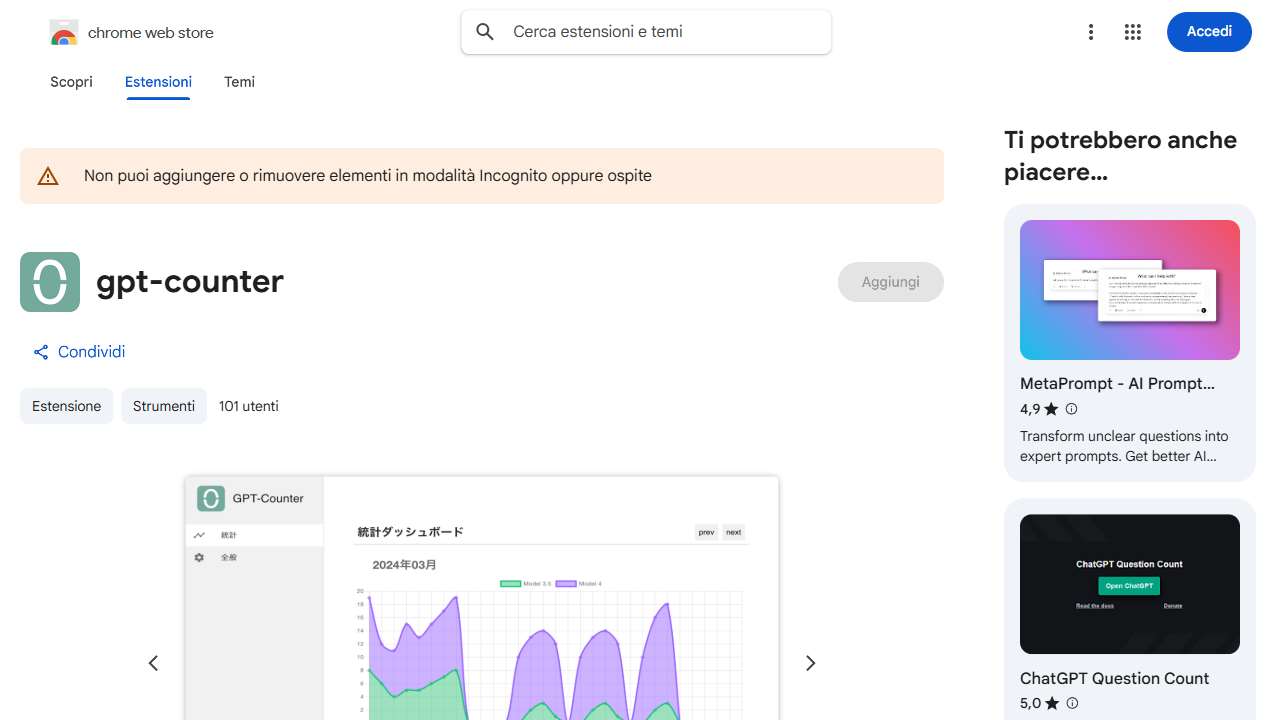The image size is (1280, 720).
Task: Click the gpt-counter extension logo
Action: pyautogui.click(x=49, y=282)
